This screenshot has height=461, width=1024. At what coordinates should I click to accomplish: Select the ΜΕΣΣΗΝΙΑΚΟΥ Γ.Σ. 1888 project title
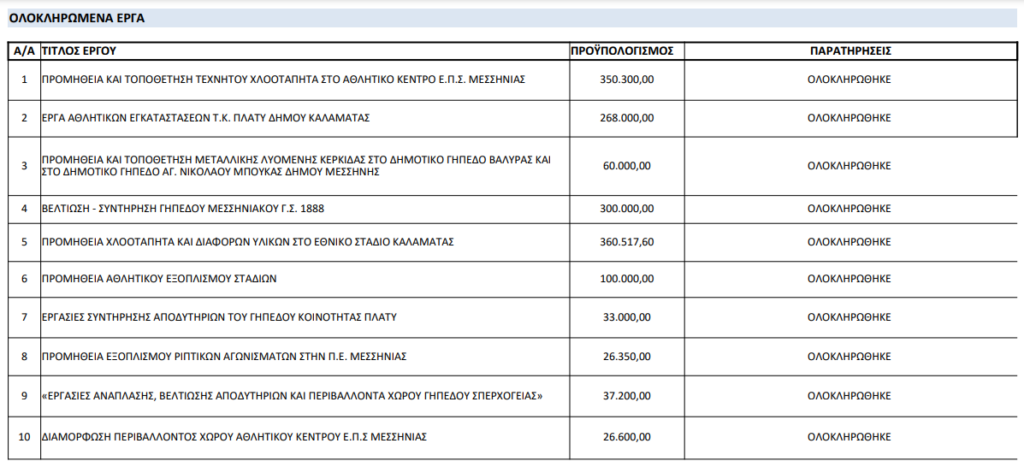tap(183, 209)
